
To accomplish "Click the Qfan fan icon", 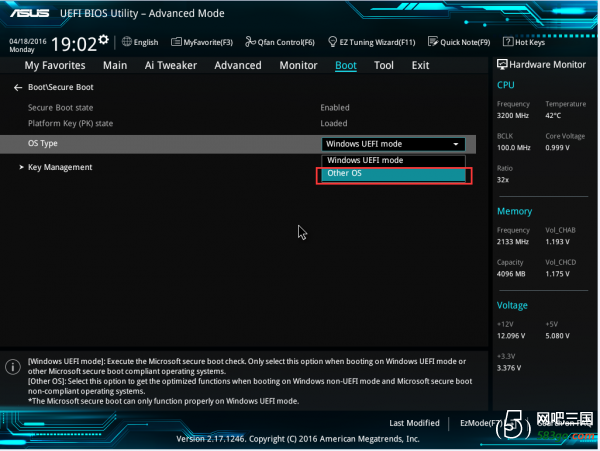I will pyautogui.click(x=250, y=41).
